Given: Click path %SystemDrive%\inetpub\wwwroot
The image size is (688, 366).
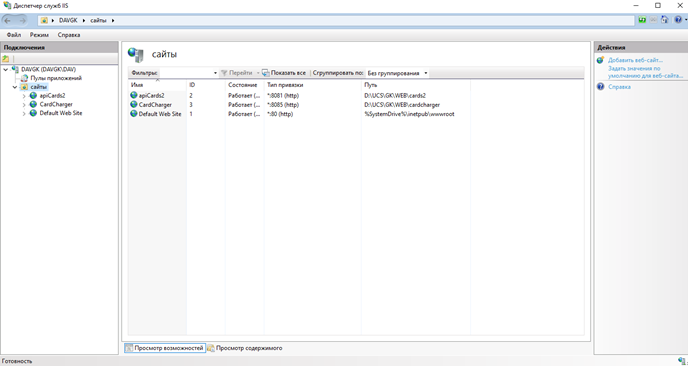Looking at the screenshot, I should pyautogui.click(x=409, y=114).
